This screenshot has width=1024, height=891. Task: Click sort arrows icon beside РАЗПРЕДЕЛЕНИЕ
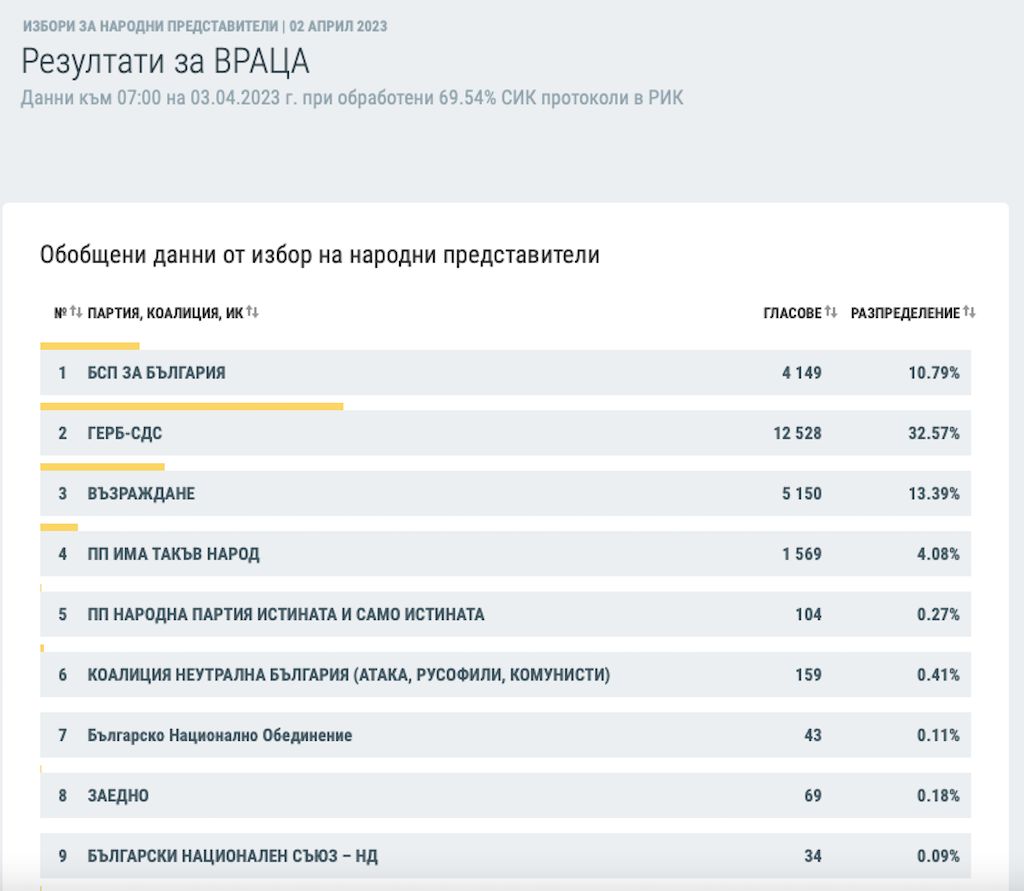[x=969, y=313]
